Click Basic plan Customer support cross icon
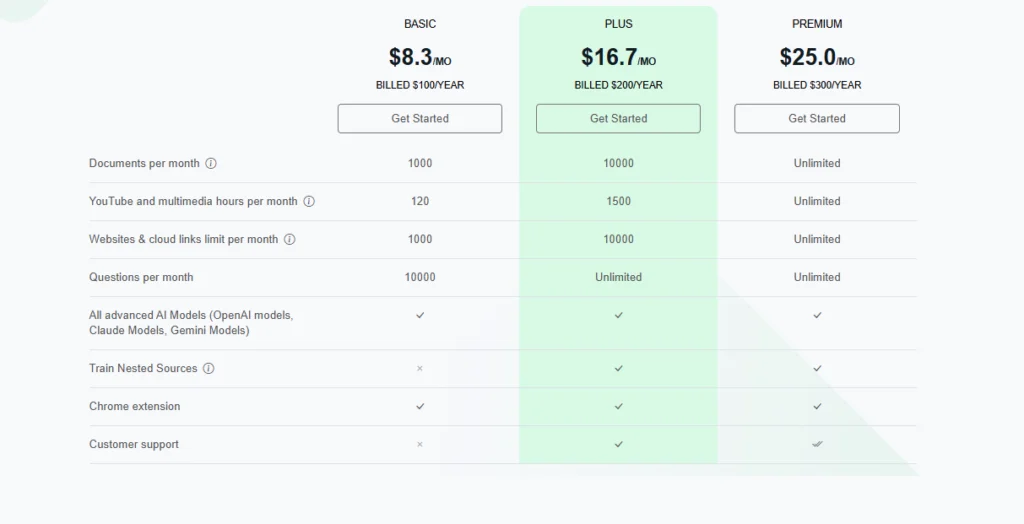 [420, 444]
